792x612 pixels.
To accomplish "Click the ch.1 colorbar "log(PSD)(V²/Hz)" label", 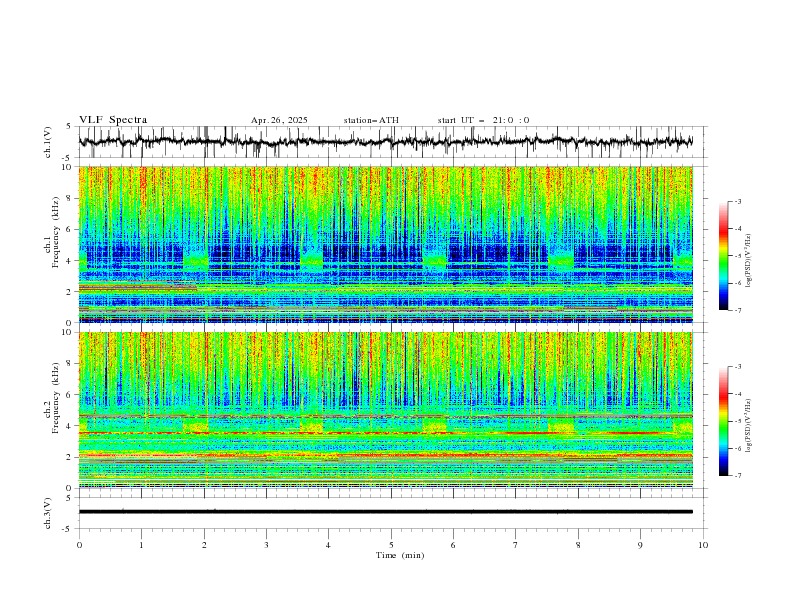I will tap(748, 261).
